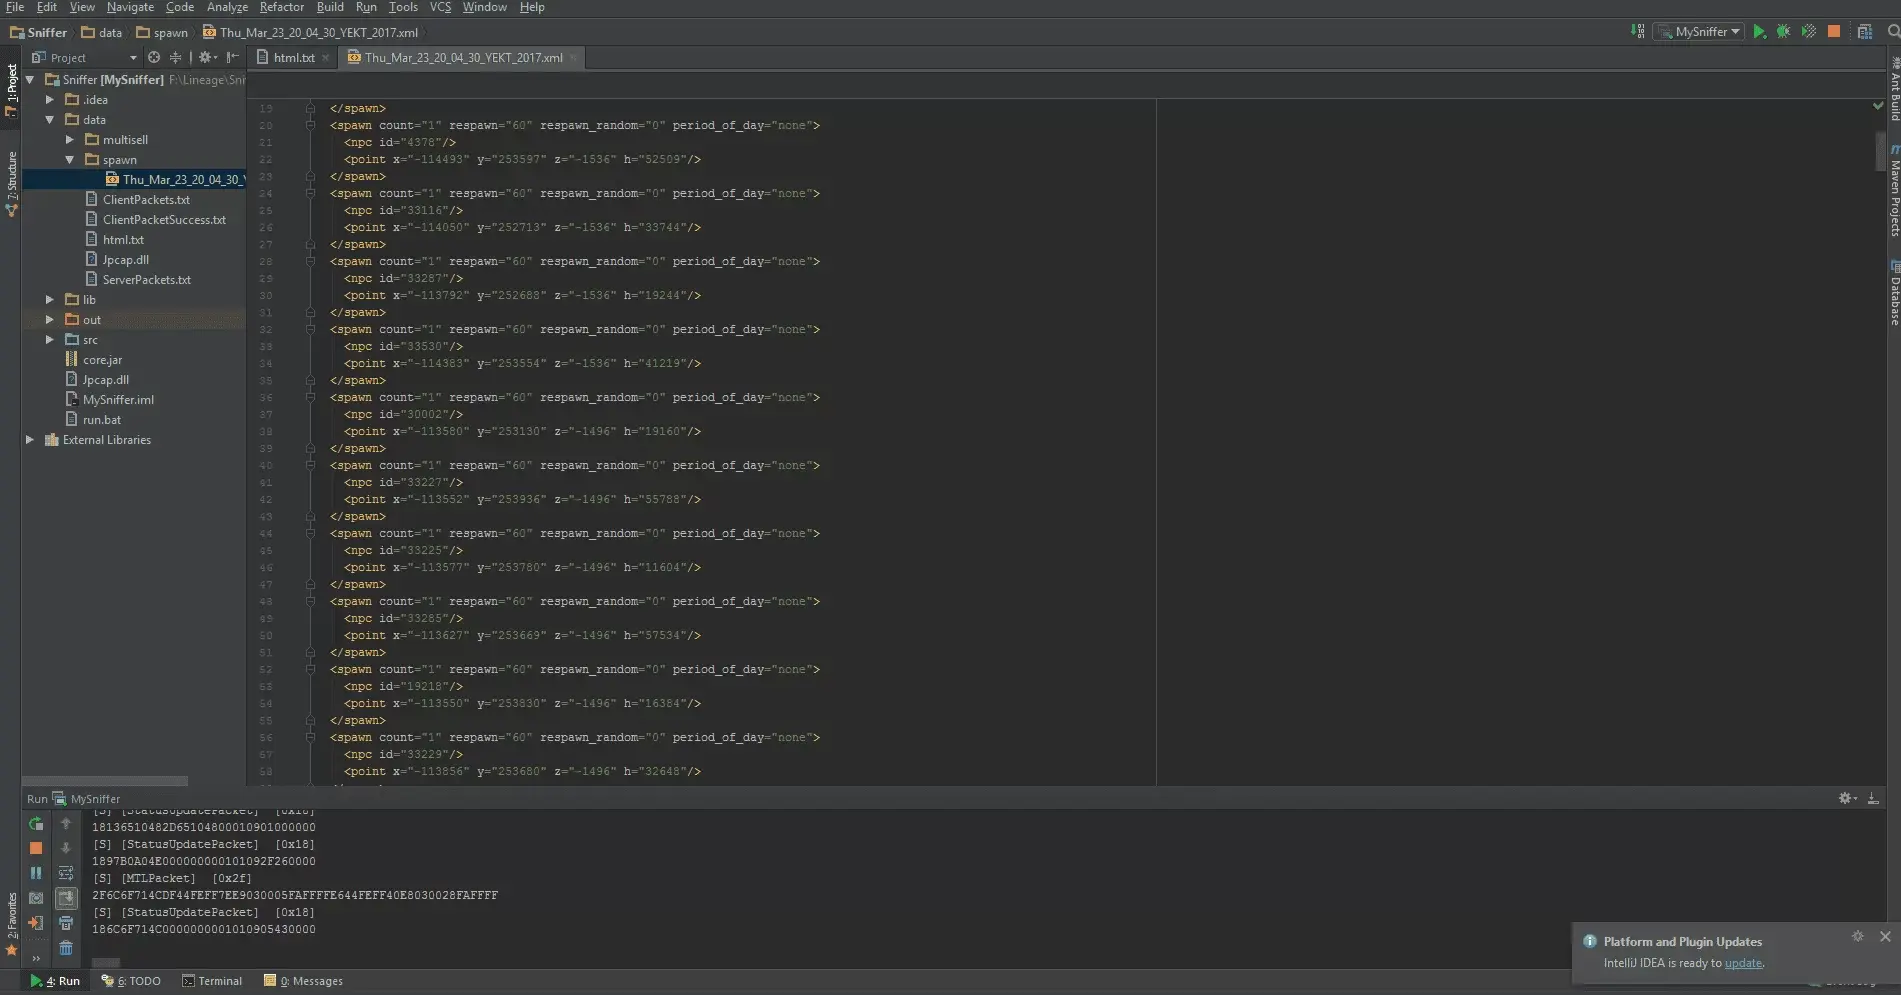
Task: Open notification settings gear in the updates popup
Action: tap(1857, 937)
